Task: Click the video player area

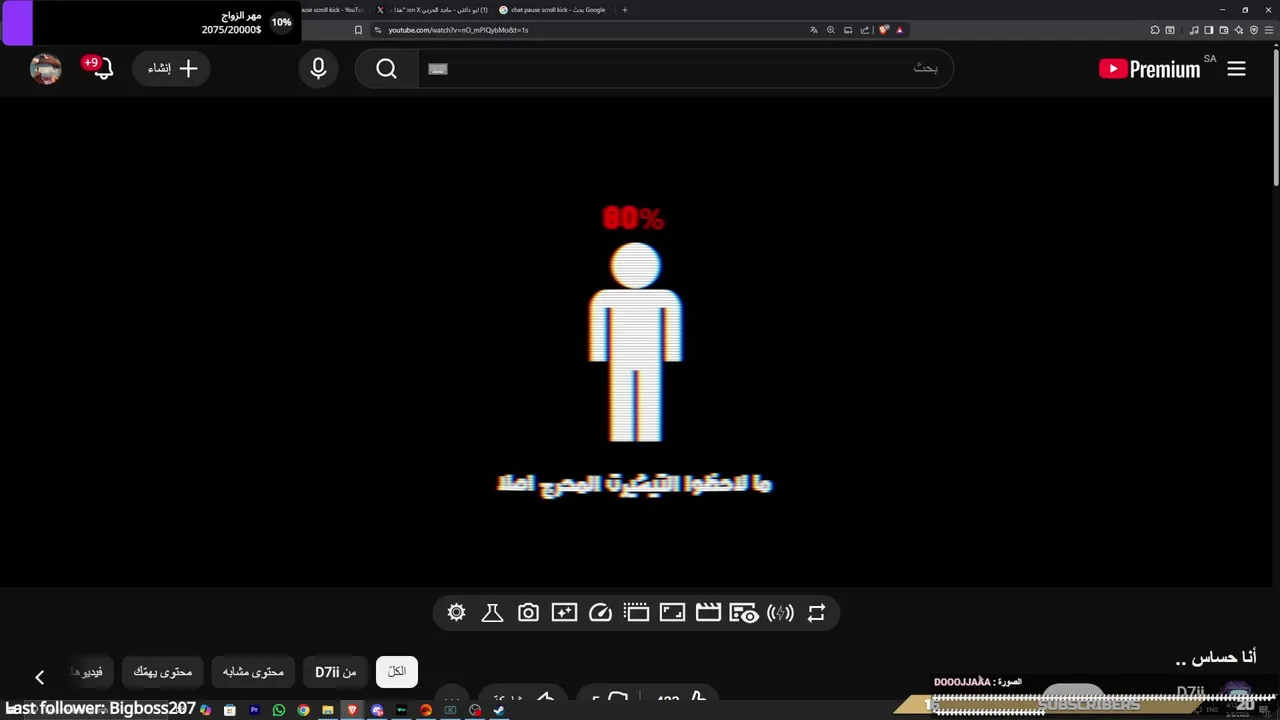Action: point(636,340)
